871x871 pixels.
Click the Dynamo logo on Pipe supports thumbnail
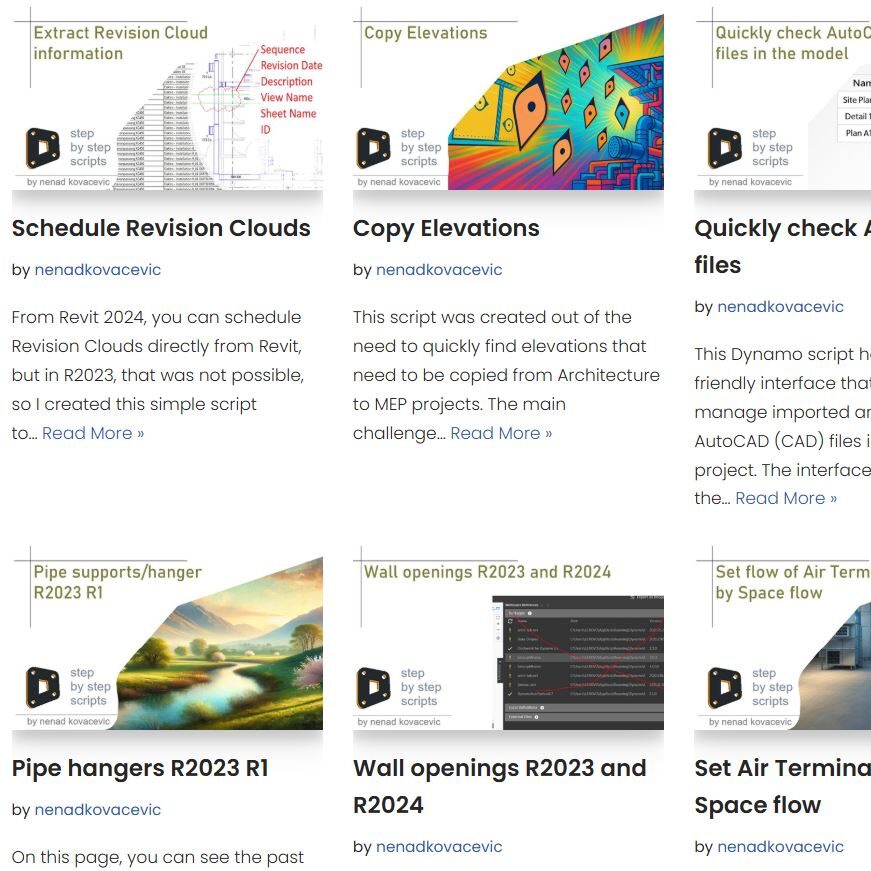[x=42, y=688]
